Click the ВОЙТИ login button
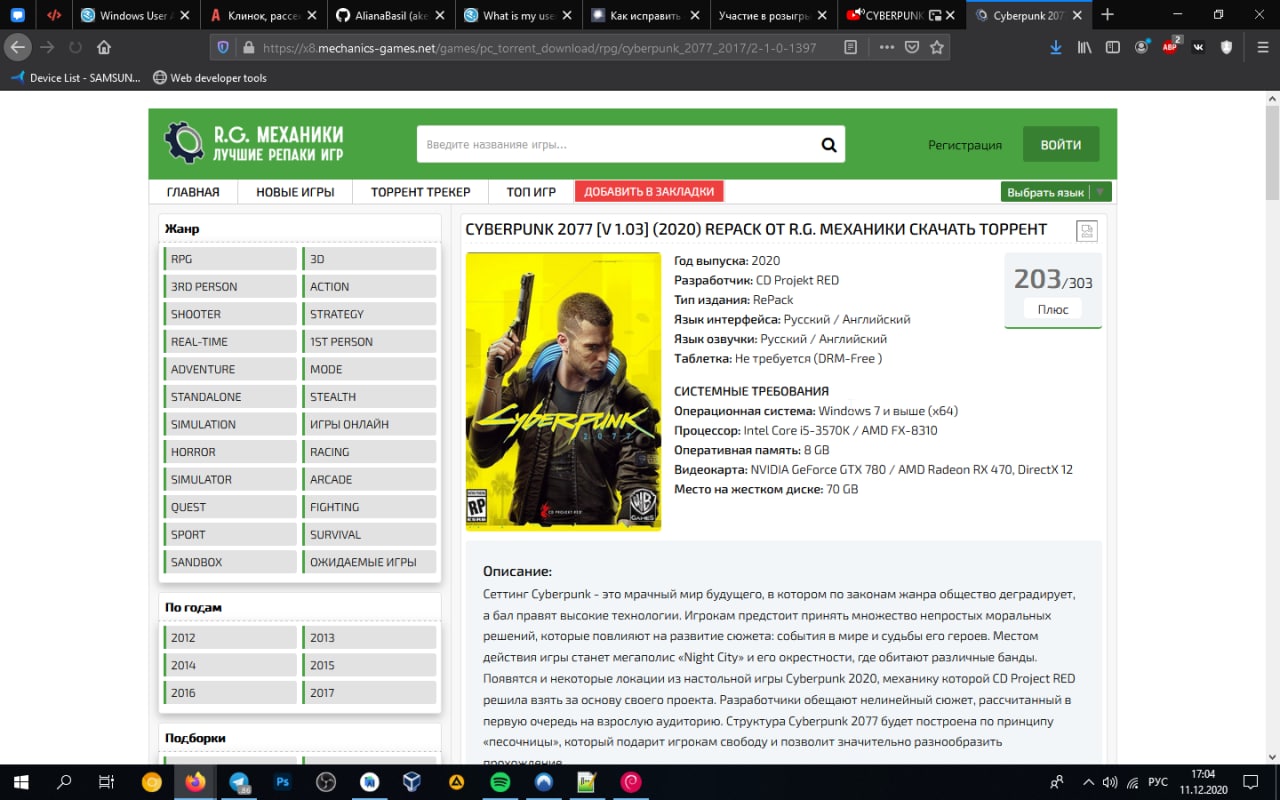The image size is (1280, 800). 1061,144
